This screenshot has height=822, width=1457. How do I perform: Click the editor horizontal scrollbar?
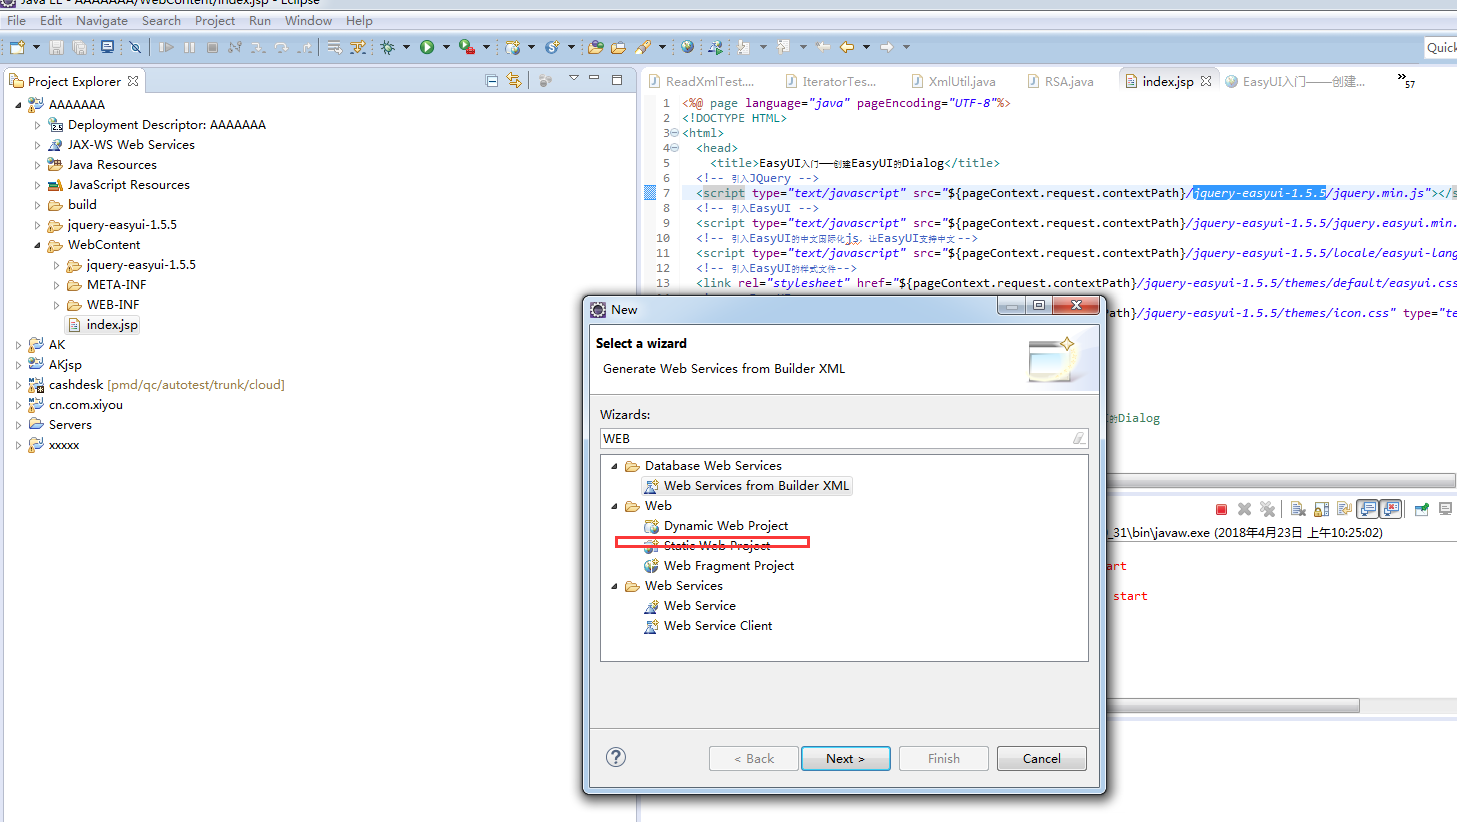[x=1281, y=481]
